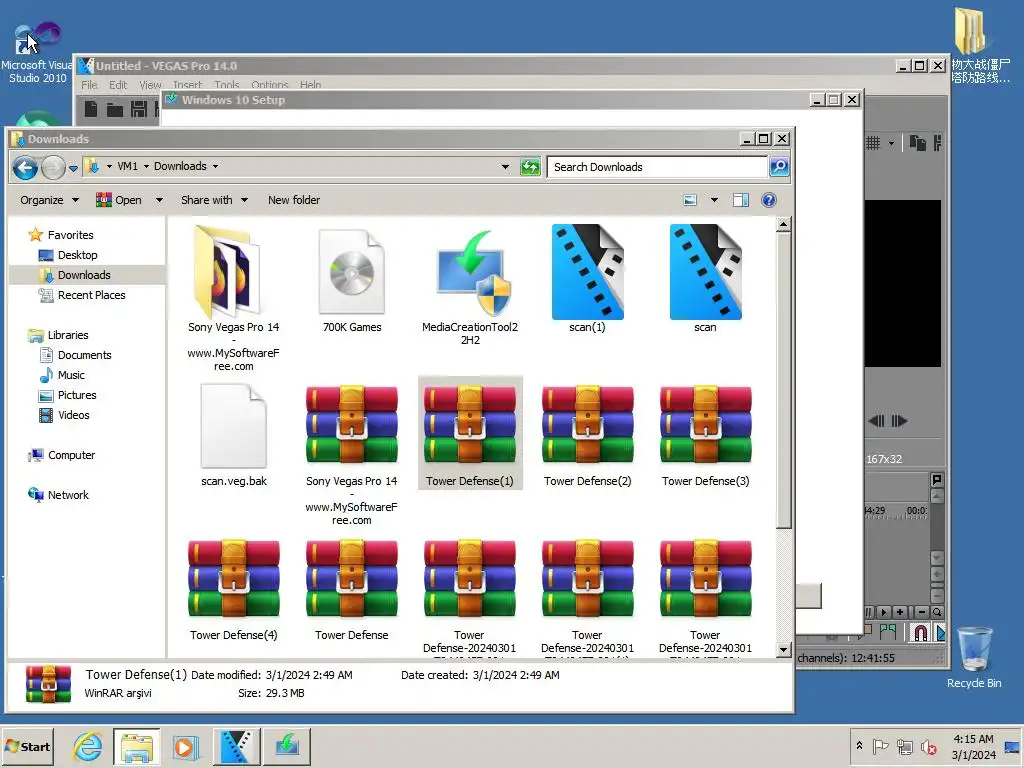This screenshot has width=1024, height=768.
Task: Click the Open folder icon in VEGAS toolbar
Action: pyautogui.click(x=115, y=109)
